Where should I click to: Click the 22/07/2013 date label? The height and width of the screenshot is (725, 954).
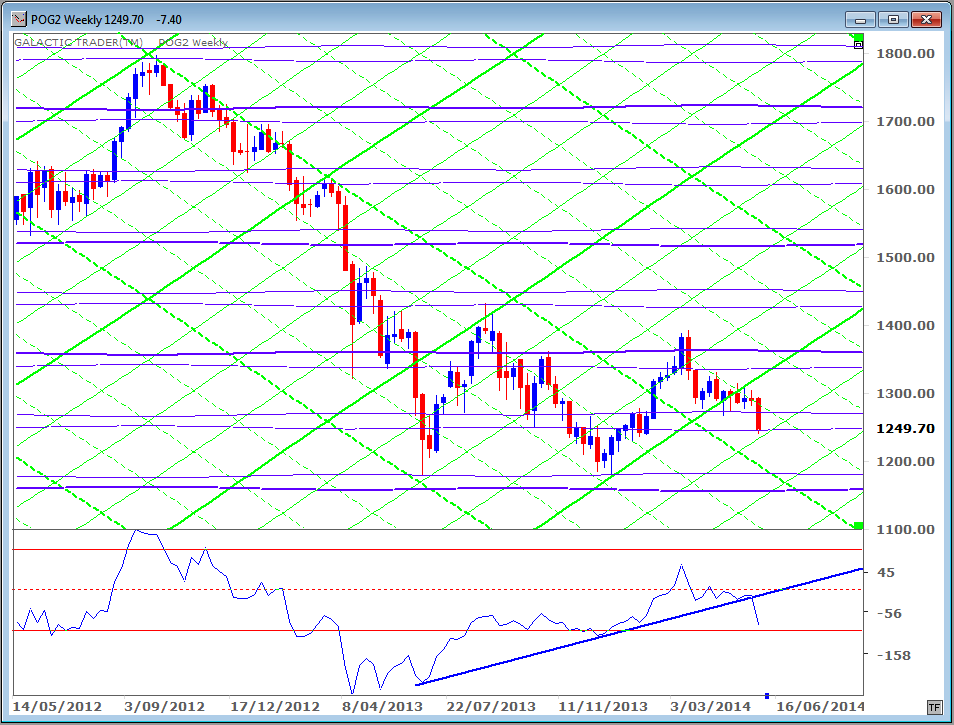click(x=491, y=707)
